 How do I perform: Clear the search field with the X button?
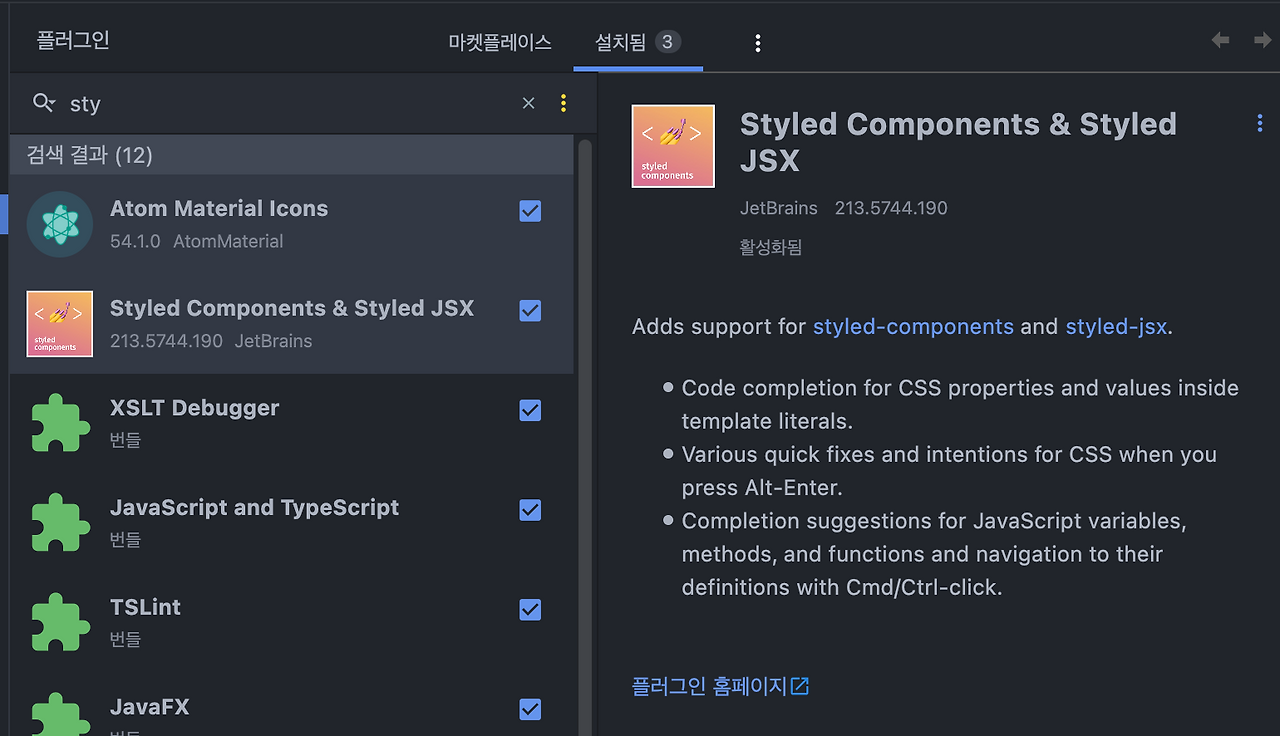pyautogui.click(x=528, y=103)
